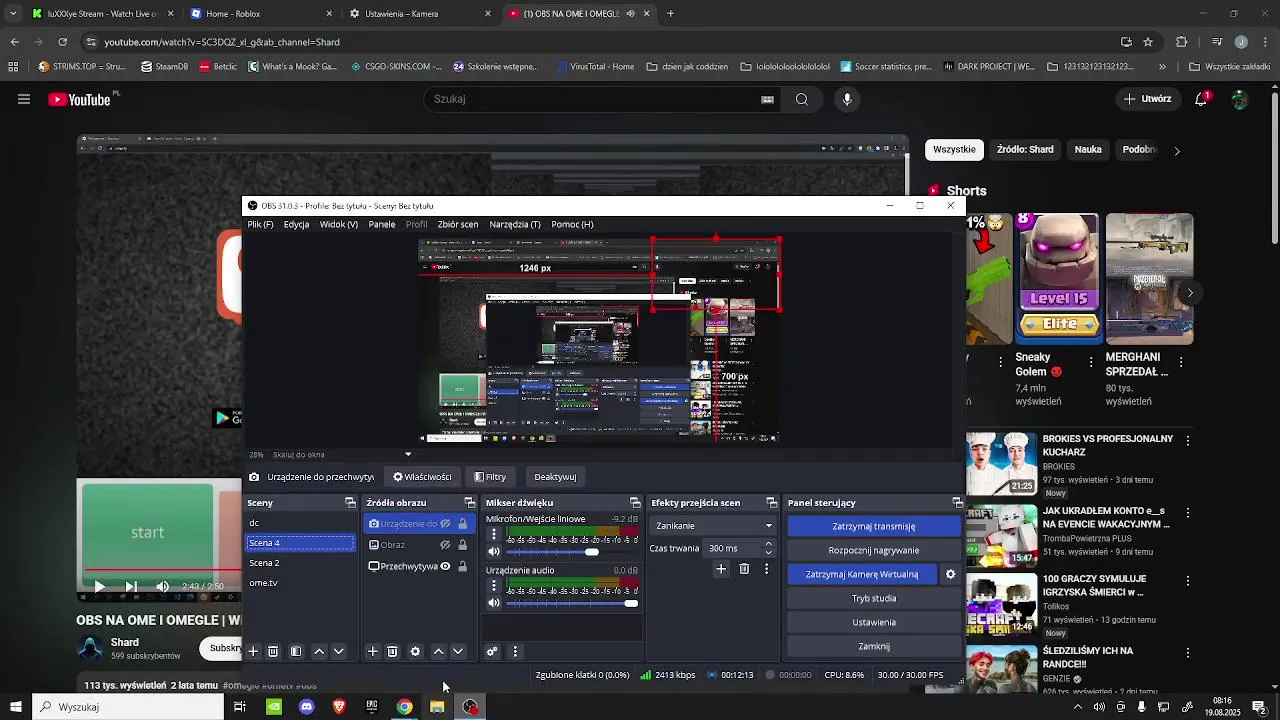
Task: Show hidden bookmarks overflow chevron
Action: pyautogui.click(x=1162, y=67)
